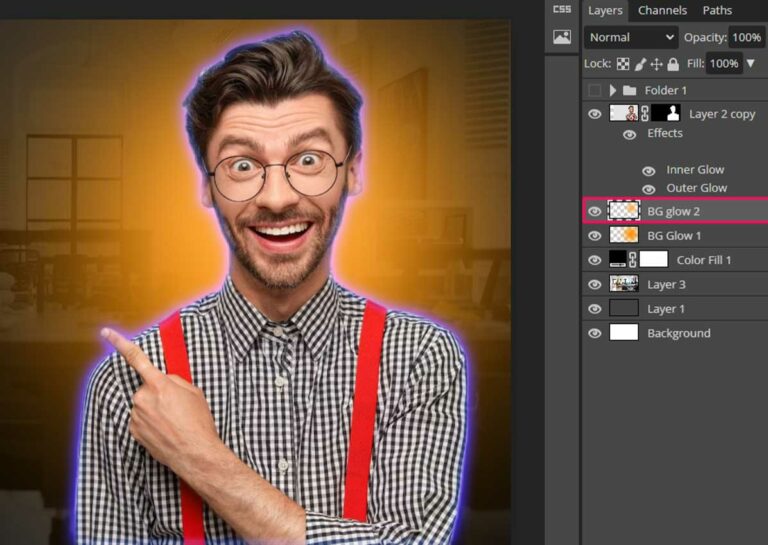Select the Folder 1 name
Image resolution: width=768 pixels, height=545 pixels.
point(666,91)
